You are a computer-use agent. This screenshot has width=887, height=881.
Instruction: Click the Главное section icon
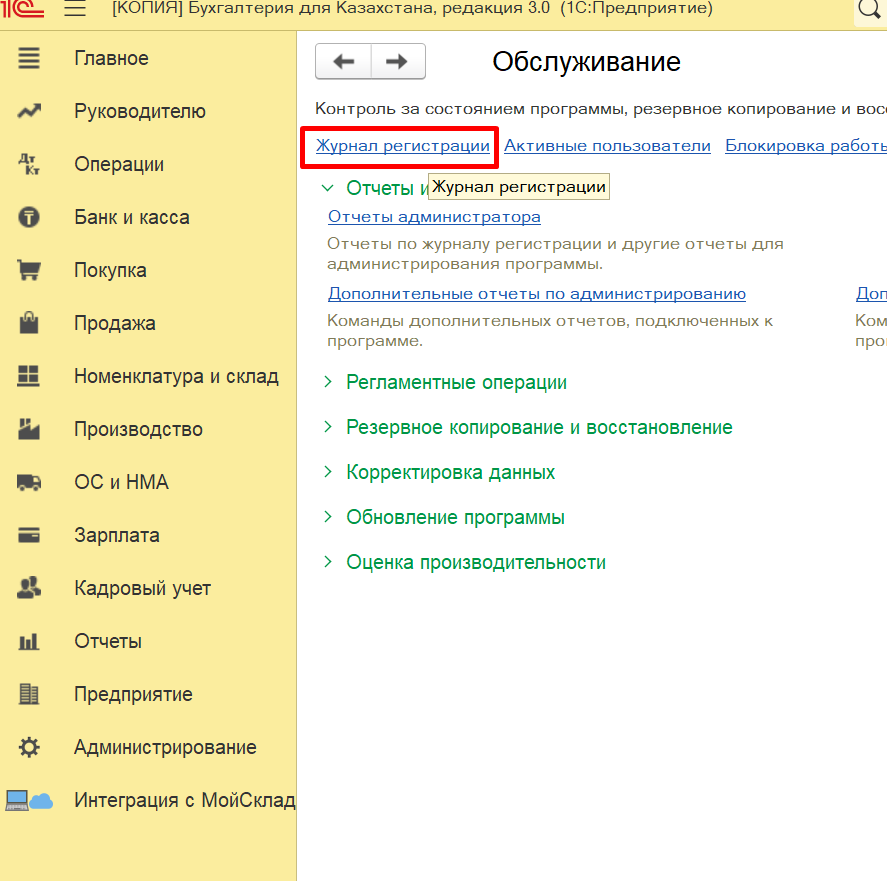tap(29, 58)
